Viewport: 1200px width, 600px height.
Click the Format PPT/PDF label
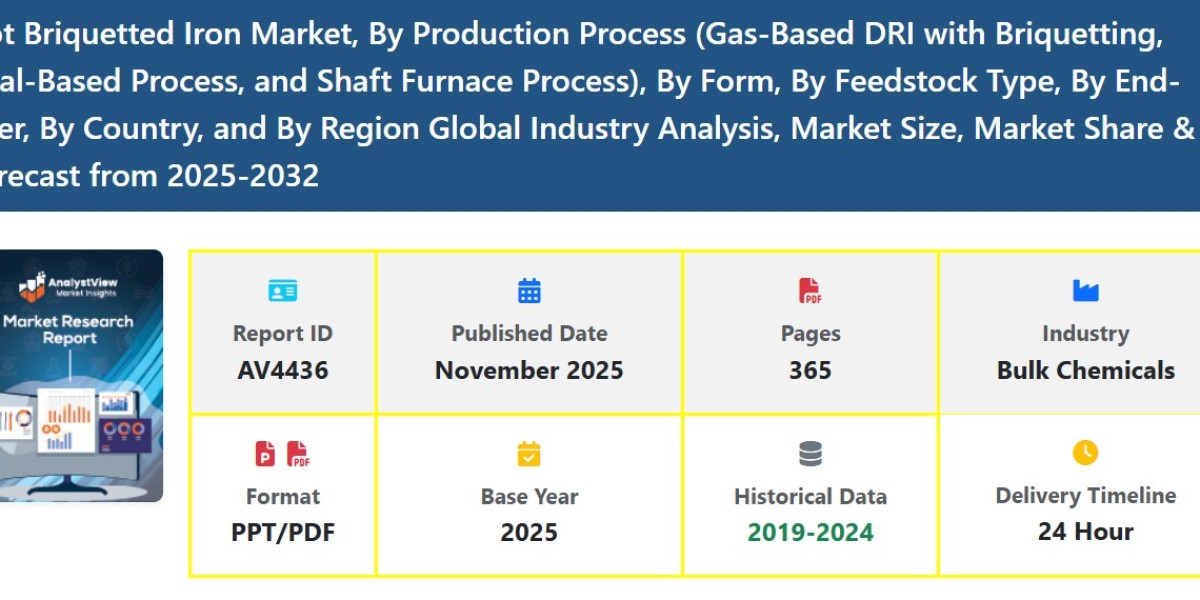tap(283, 532)
